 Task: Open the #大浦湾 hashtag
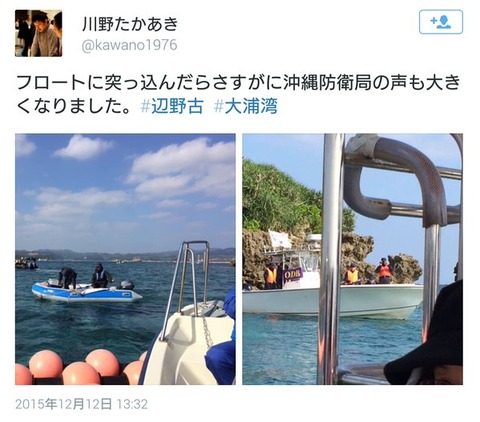(245, 107)
